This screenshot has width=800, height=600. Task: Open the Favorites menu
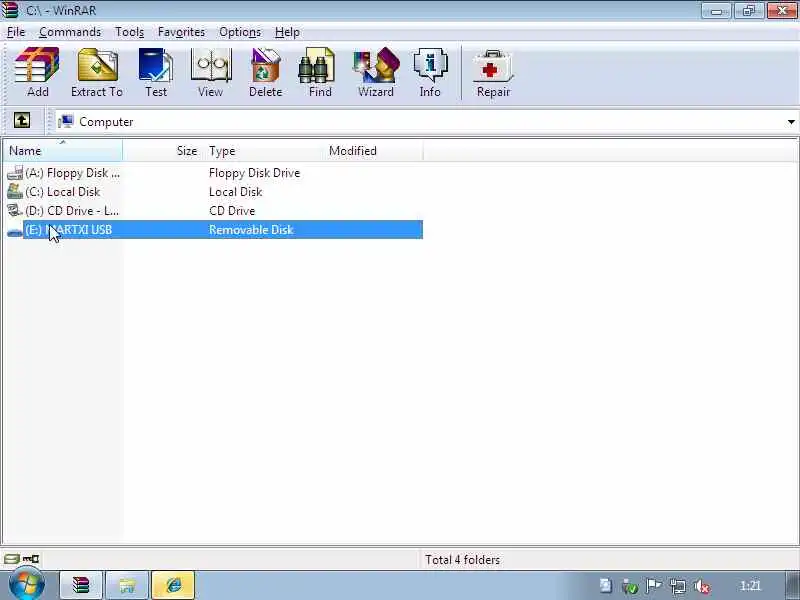(x=181, y=32)
